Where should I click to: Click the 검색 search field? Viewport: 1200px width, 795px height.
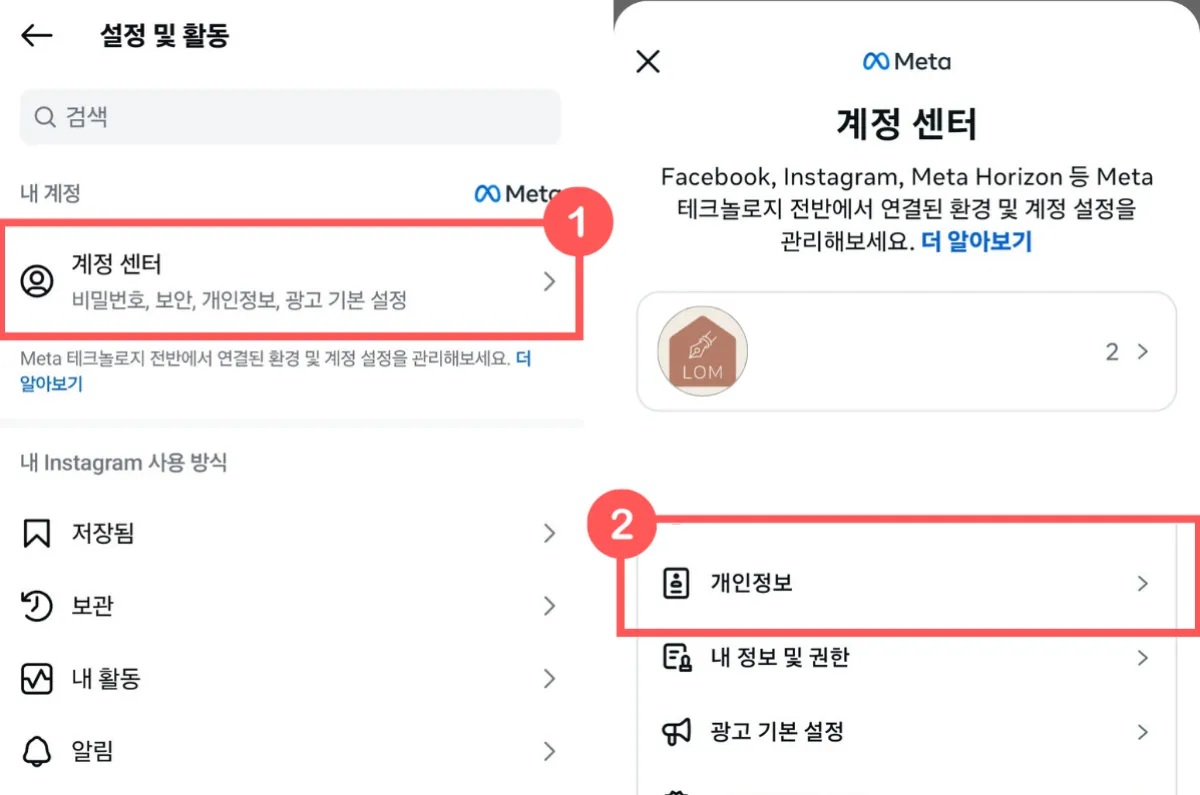290,117
